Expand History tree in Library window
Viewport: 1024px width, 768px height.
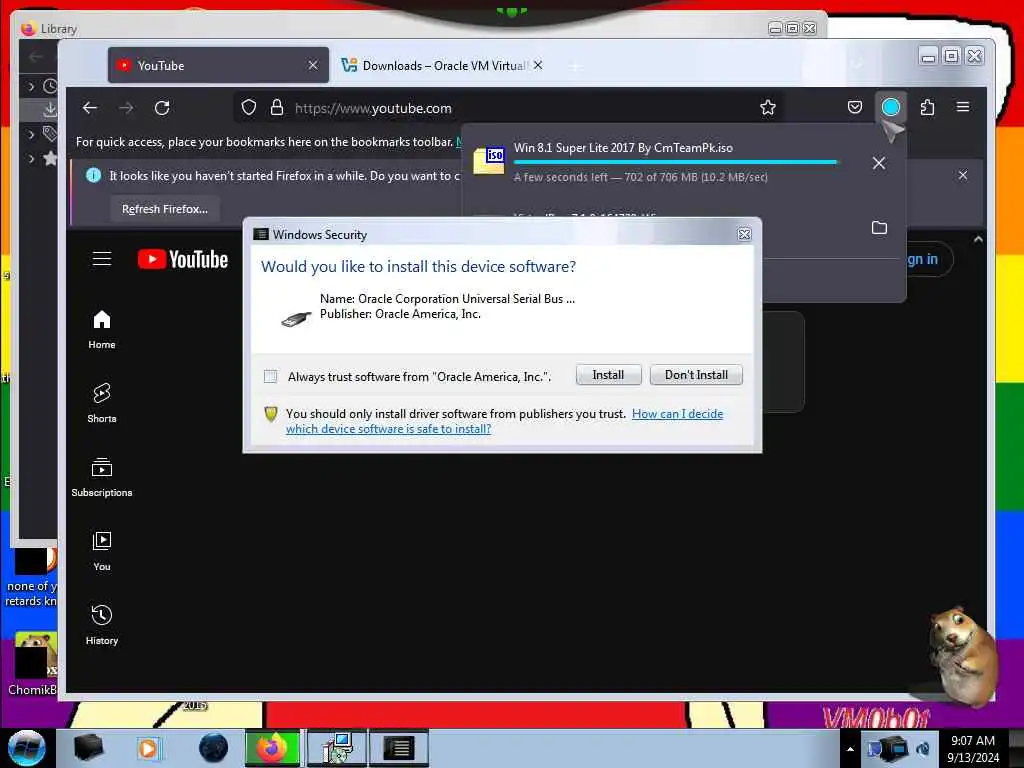tap(31, 86)
